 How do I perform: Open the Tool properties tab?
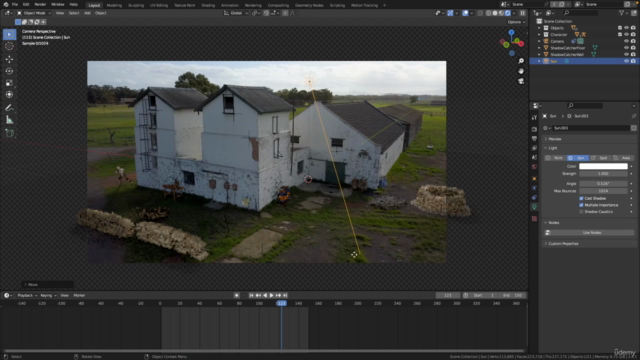click(x=534, y=117)
